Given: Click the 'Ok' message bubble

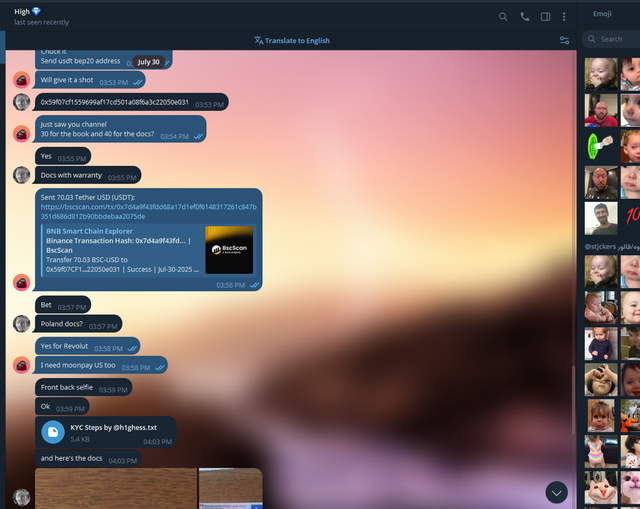Looking at the screenshot, I should (62, 407).
